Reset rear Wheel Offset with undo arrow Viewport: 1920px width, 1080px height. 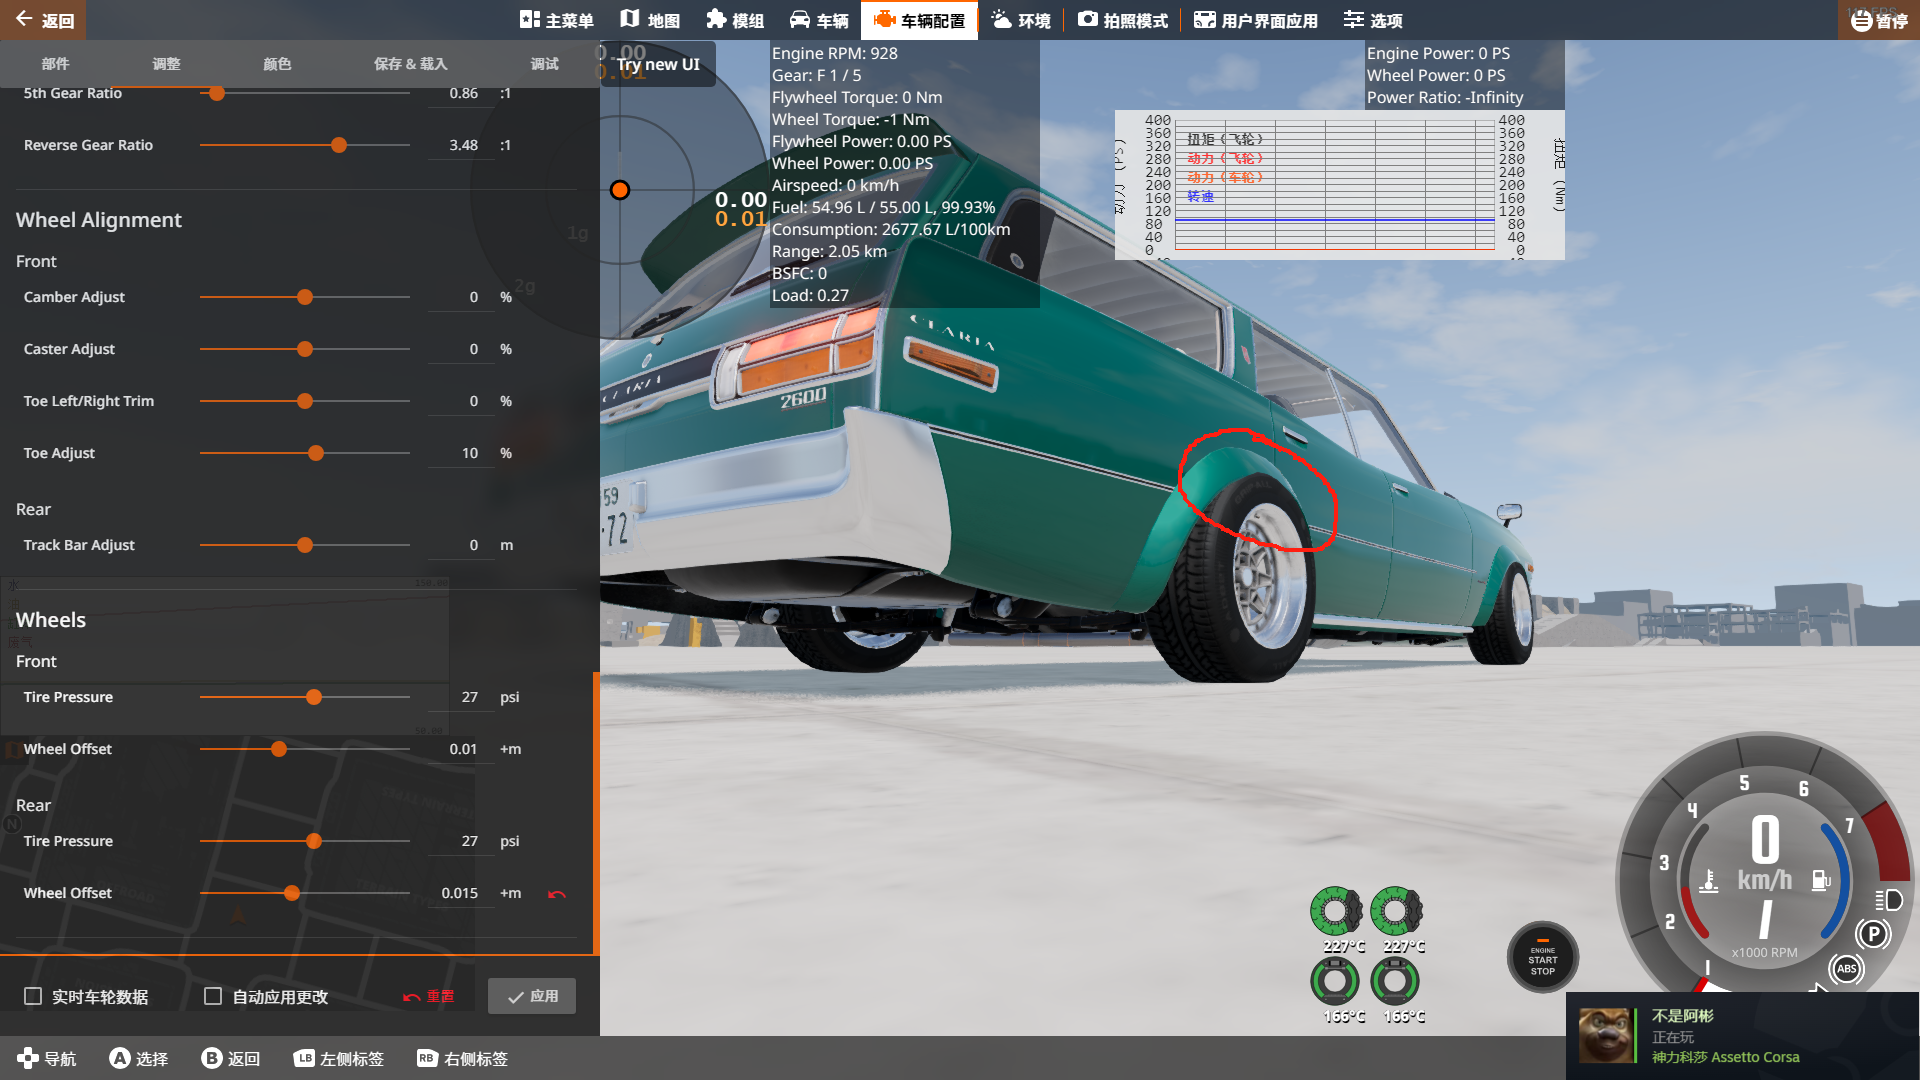click(x=557, y=894)
